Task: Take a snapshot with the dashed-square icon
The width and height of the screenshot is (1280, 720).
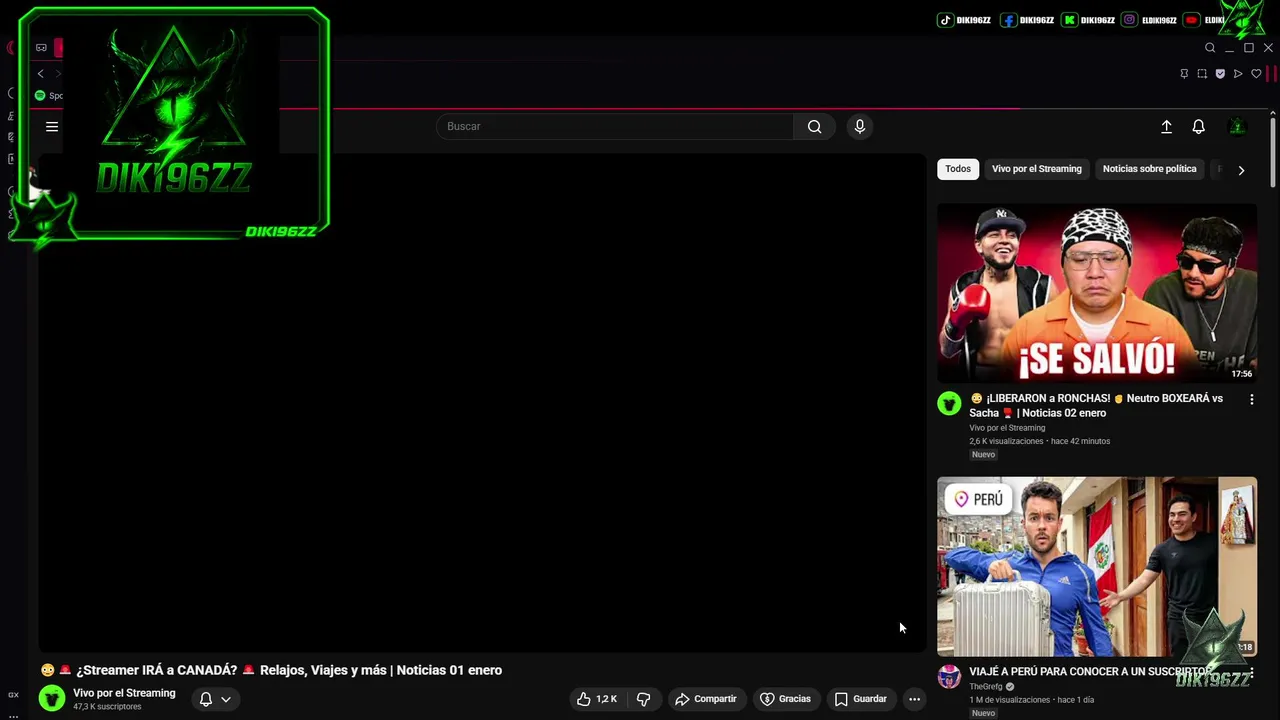Action: [1202, 74]
